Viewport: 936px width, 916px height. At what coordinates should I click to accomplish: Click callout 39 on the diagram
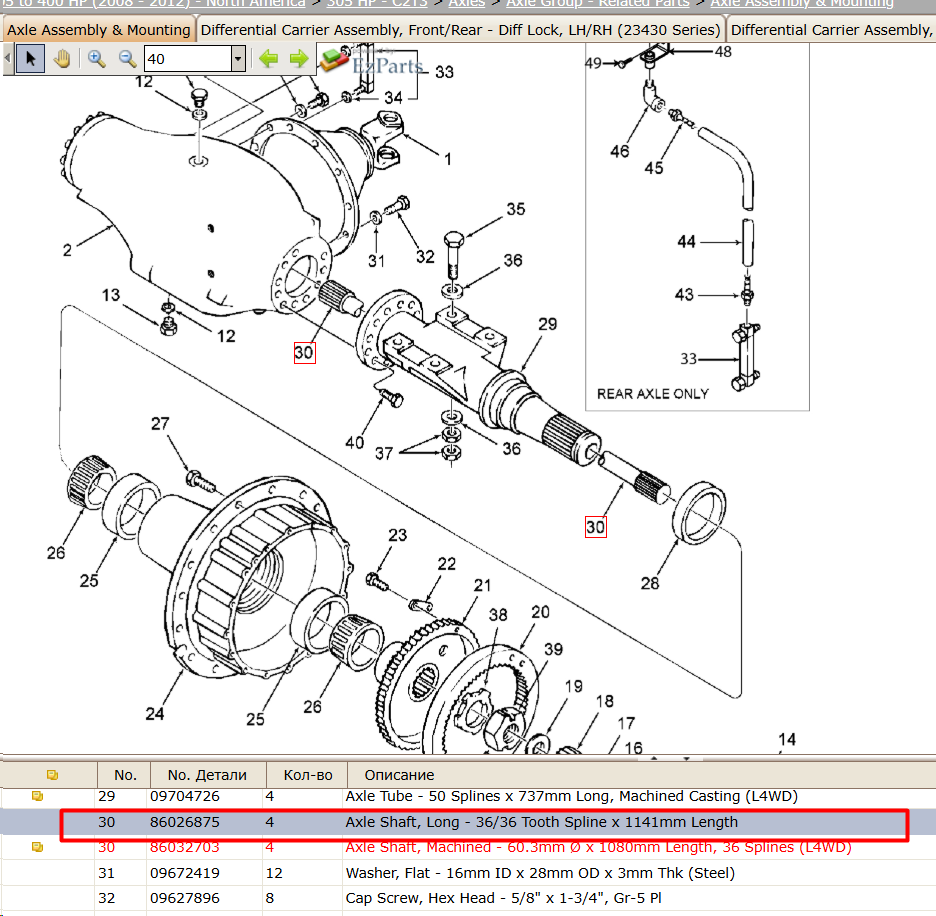tap(553, 649)
